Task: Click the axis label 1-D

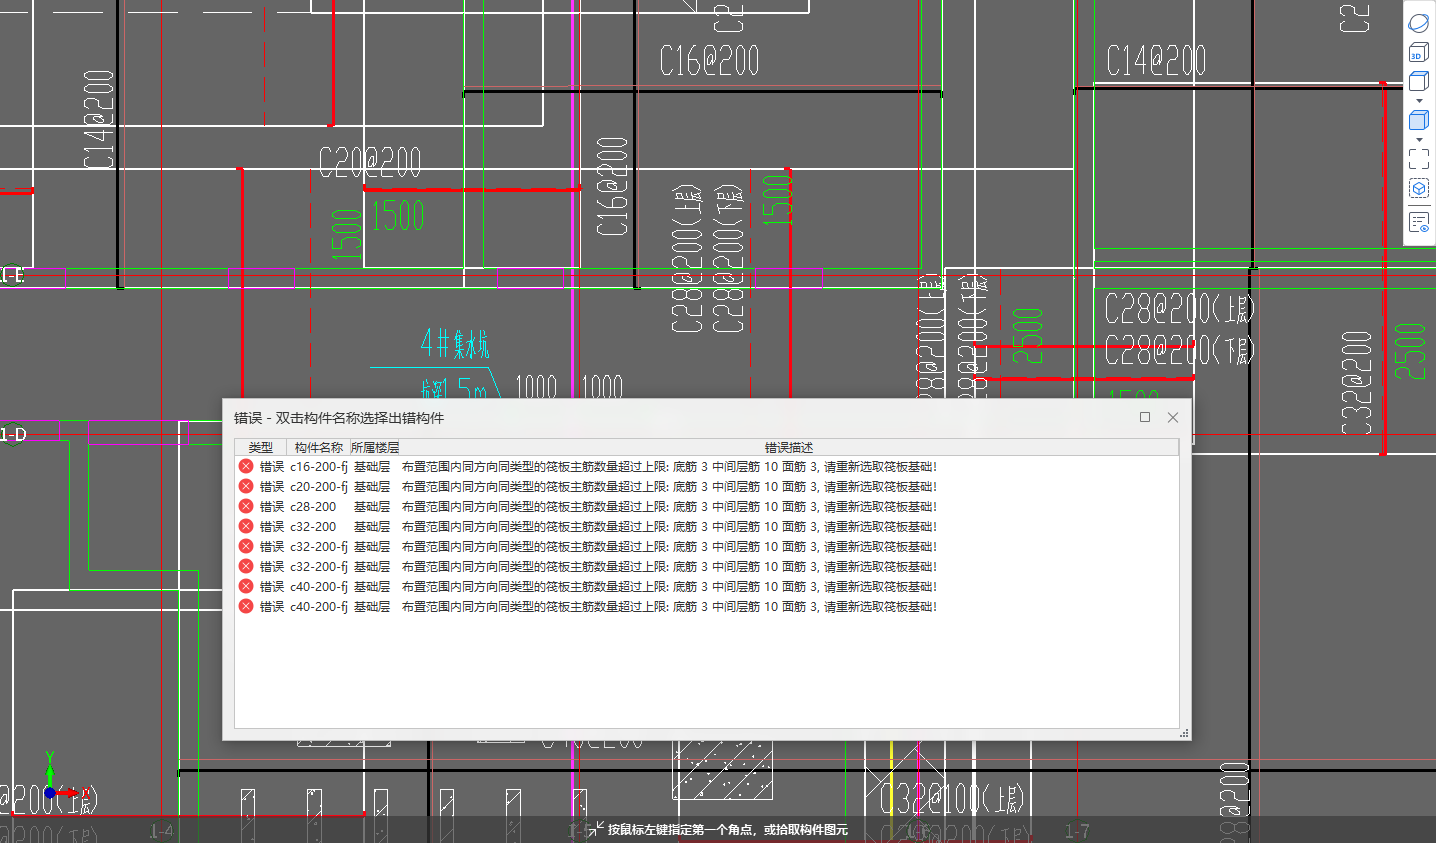Action: pos(13,434)
